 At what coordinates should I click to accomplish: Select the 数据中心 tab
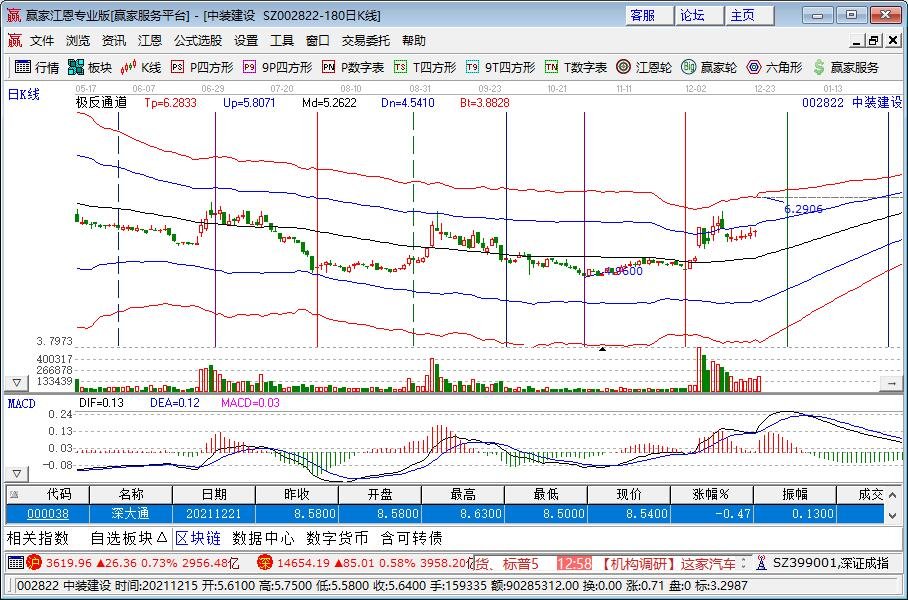[x=263, y=538]
